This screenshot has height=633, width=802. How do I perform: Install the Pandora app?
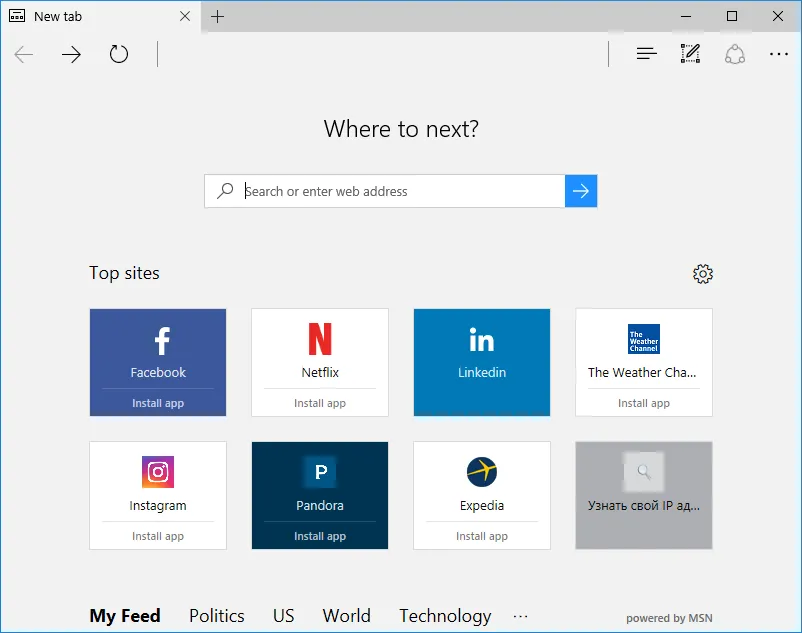point(320,536)
